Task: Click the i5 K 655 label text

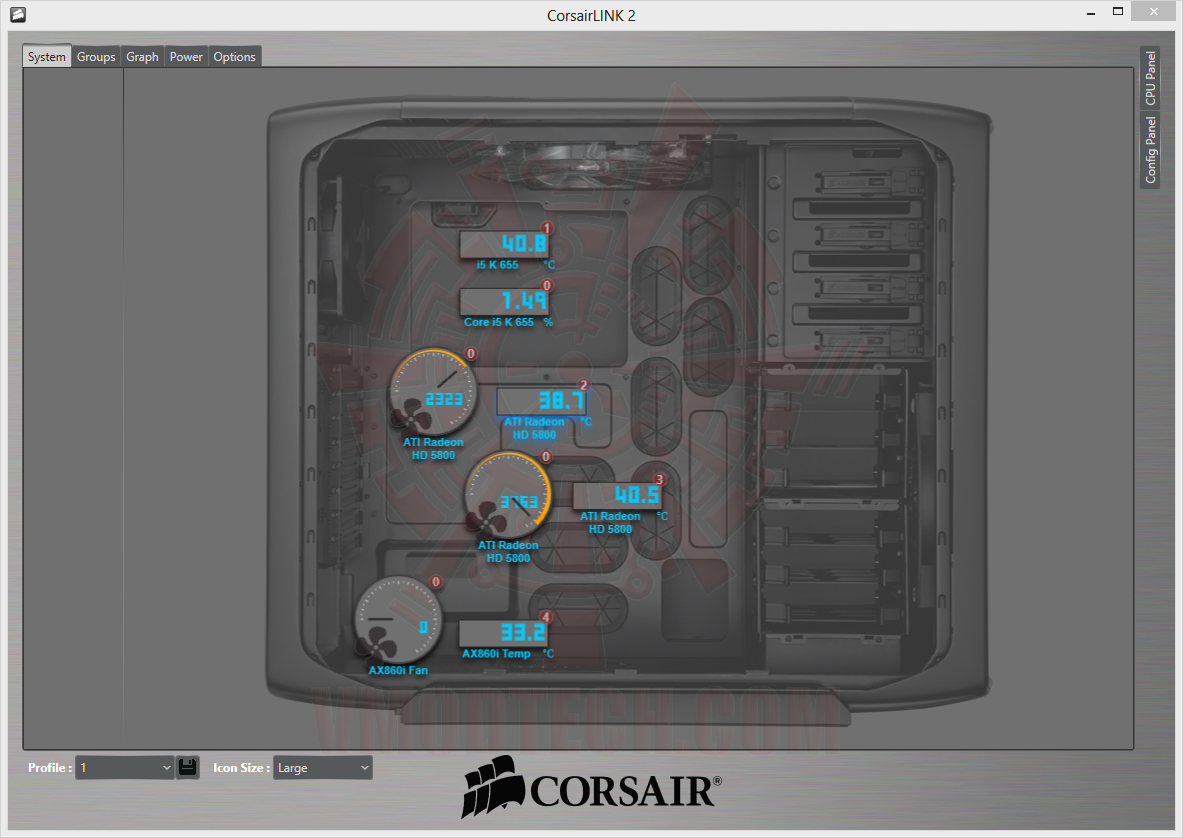Action: 497,265
